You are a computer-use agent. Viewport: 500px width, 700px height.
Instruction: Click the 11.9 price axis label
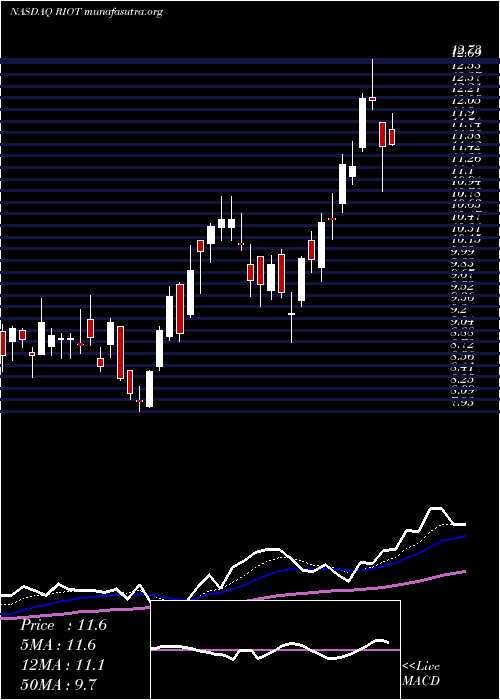point(463,113)
